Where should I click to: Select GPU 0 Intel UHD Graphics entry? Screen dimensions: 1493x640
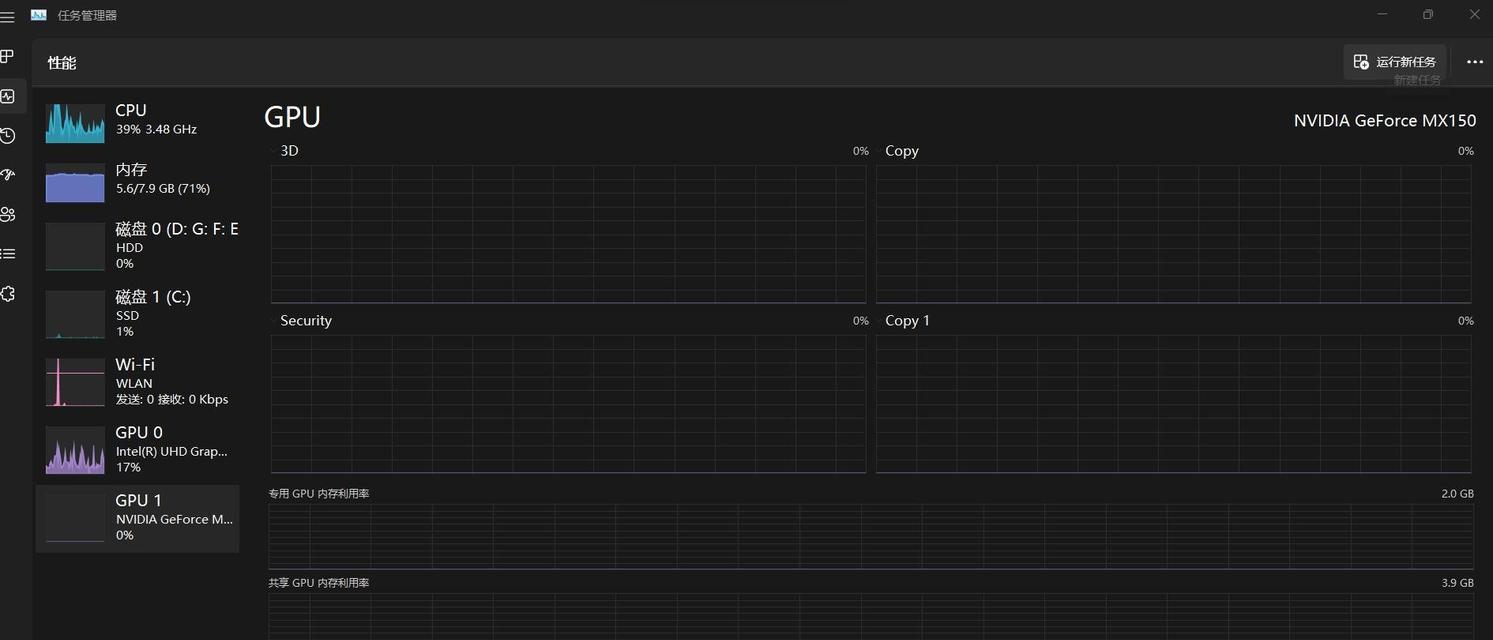(137, 450)
